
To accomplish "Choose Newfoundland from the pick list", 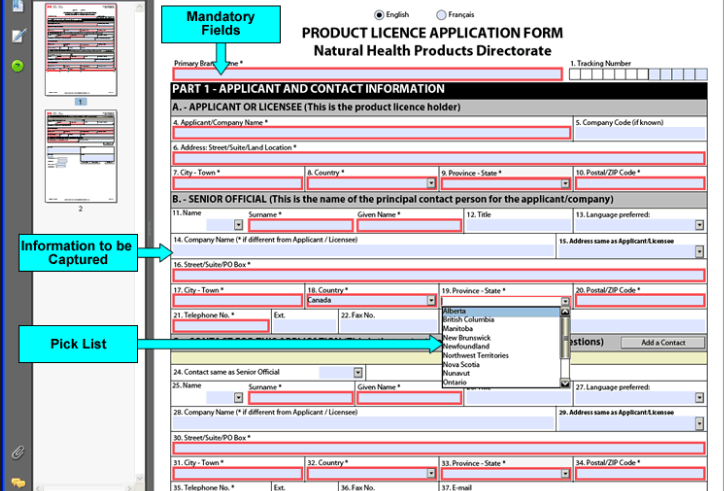I will (x=501, y=346).
